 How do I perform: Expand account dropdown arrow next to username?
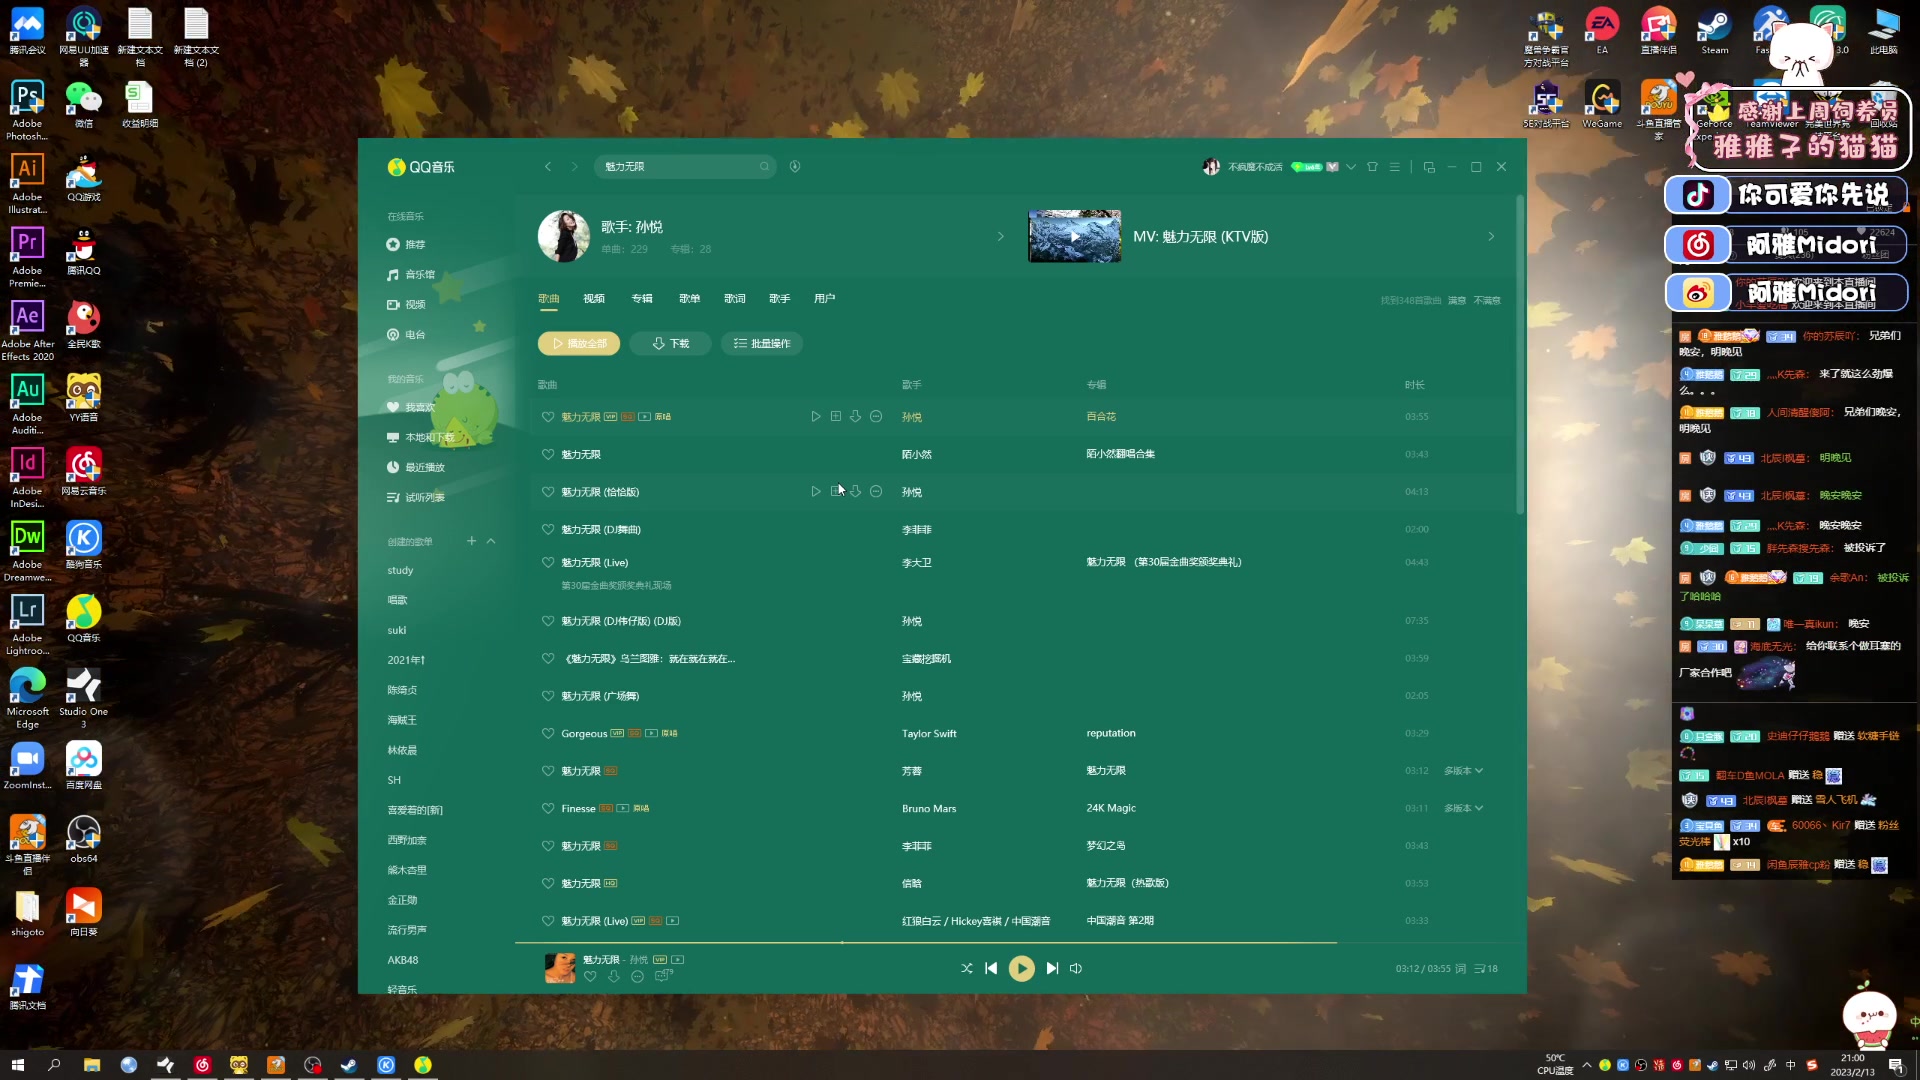click(x=1351, y=167)
